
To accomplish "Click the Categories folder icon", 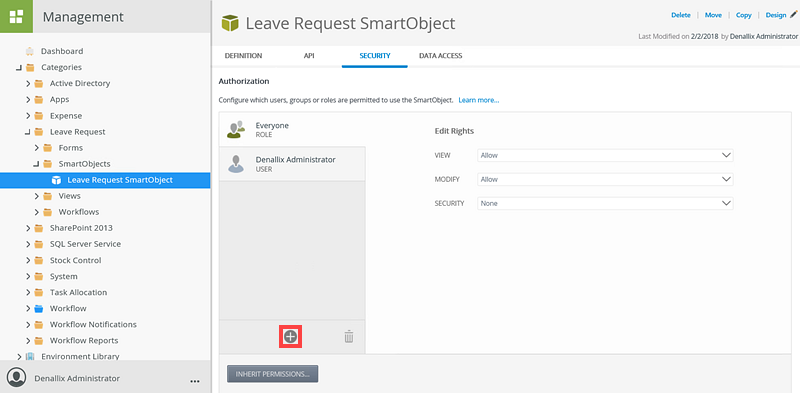I will click(30, 67).
